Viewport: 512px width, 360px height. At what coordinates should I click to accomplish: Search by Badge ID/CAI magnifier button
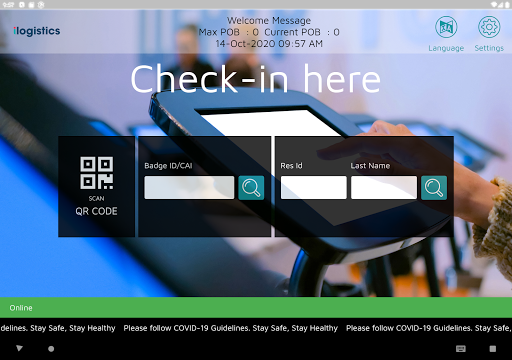click(251, 188)
